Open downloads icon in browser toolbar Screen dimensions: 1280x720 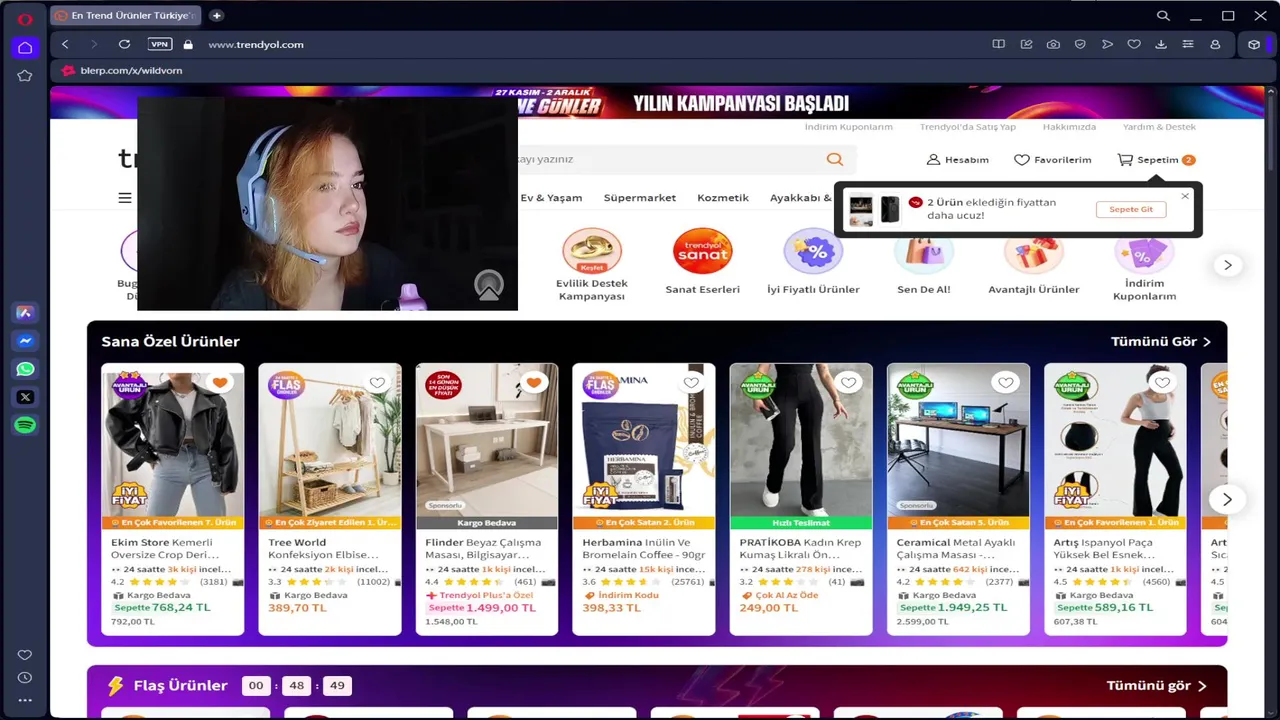pyautogui.click(x=1161, y=44)
